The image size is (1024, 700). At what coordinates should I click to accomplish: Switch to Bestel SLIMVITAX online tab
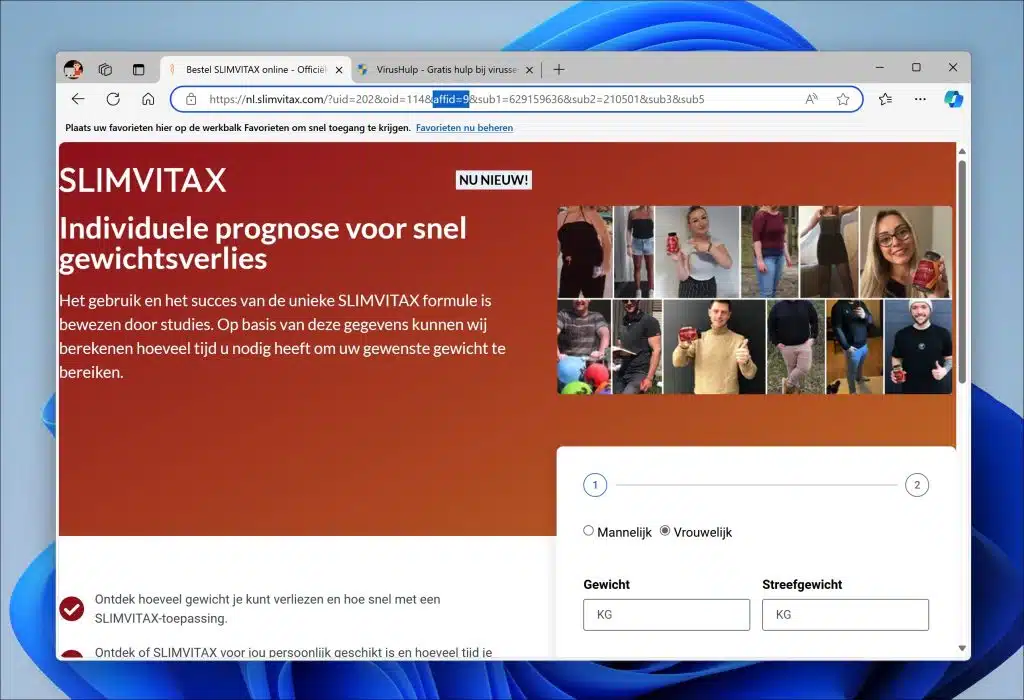(x=255, y=69)
